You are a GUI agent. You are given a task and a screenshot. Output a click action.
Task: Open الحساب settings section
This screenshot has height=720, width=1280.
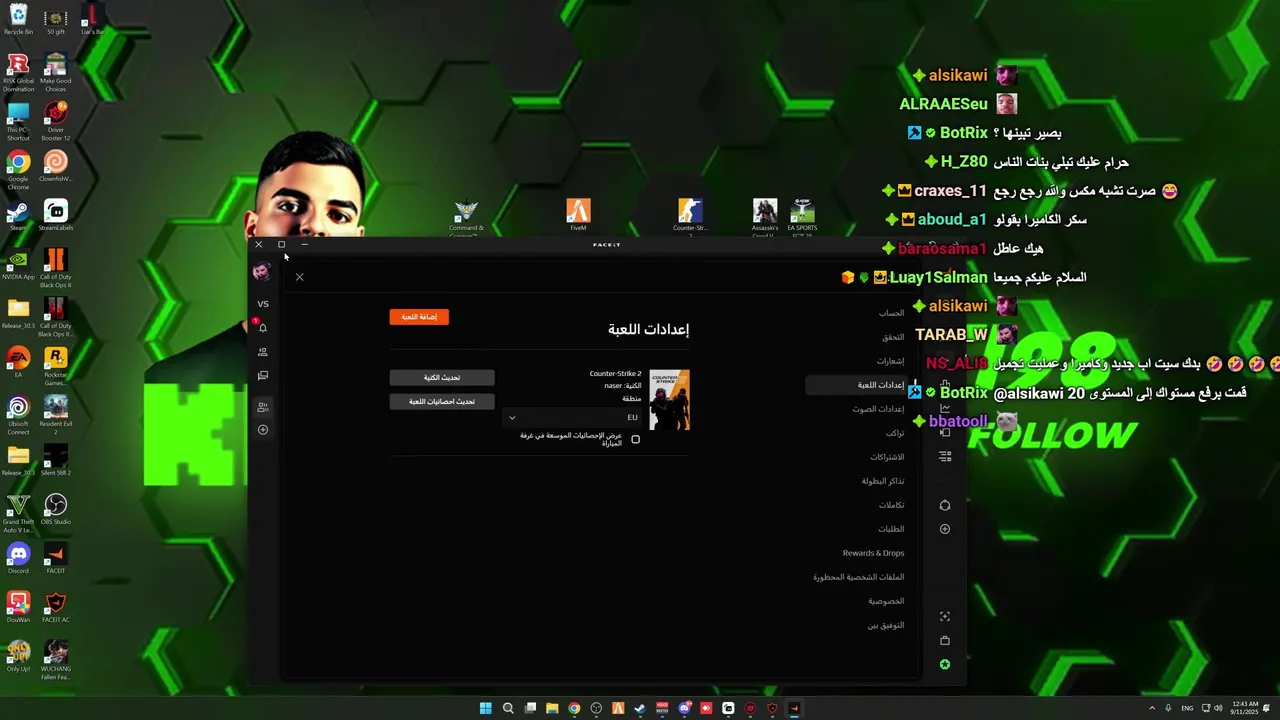pos(891,313)
